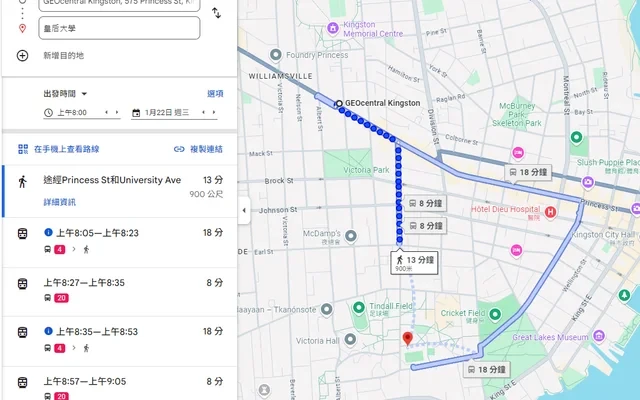
Task: Click McBurney Park Skeleton Park label
Action: tap(517, 114)
